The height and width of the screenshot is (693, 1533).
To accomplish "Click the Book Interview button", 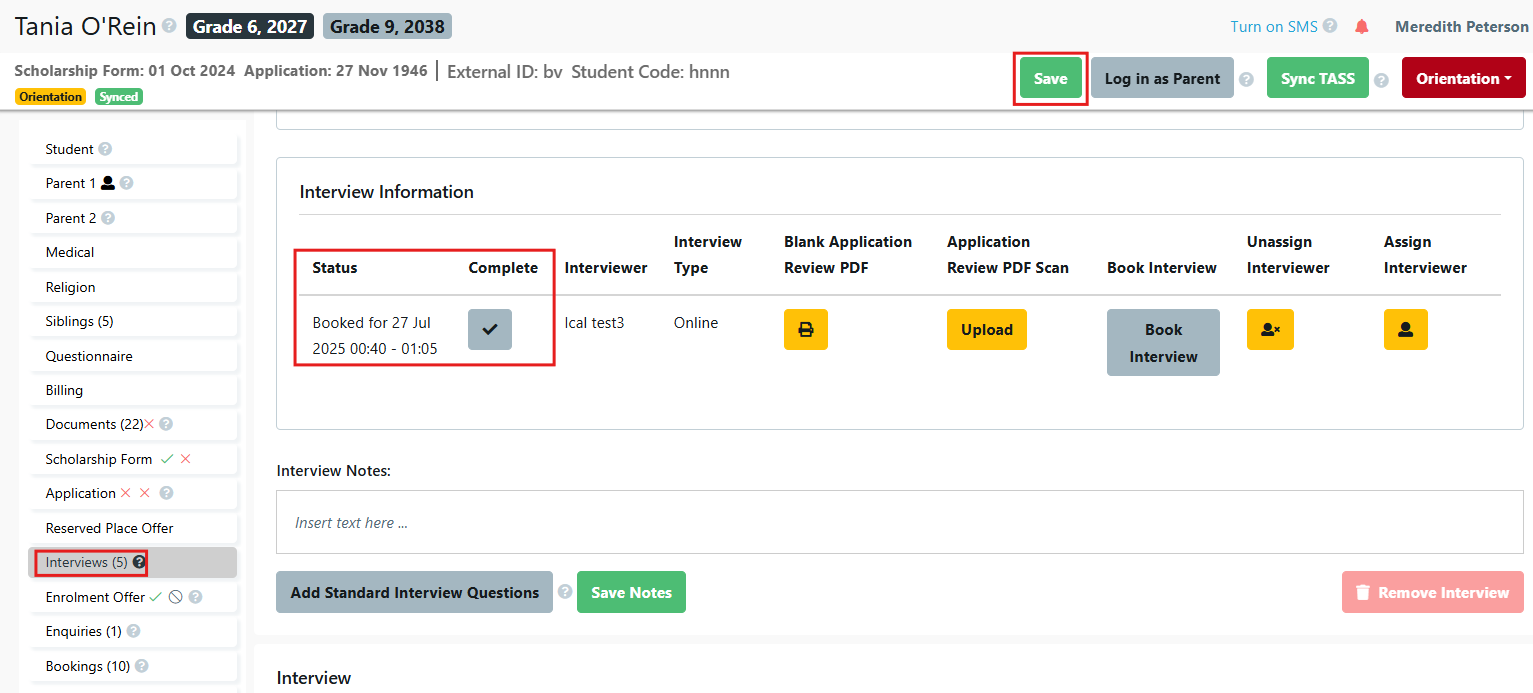I will (x=1162, y=343).
